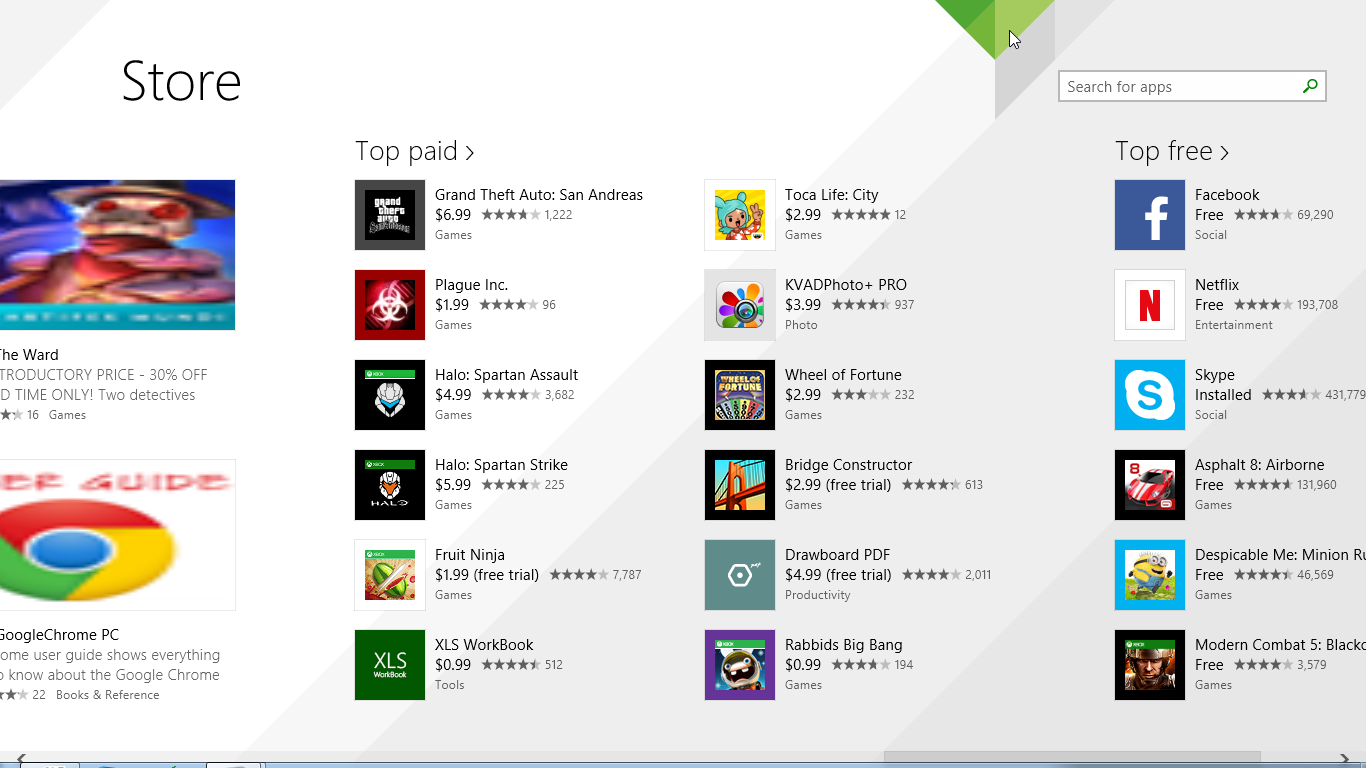
Task: Click the Wheel of Fortune title
Action: [x=843, y=375]
